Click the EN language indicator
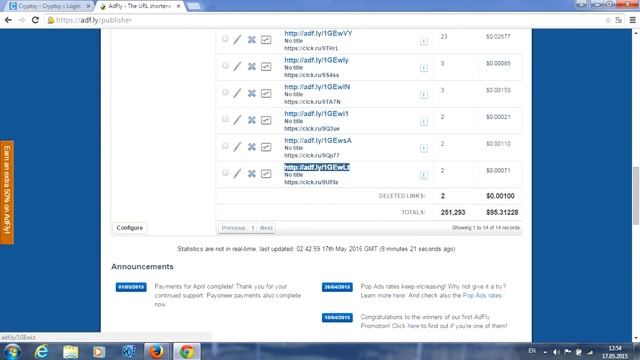Screen dimensions: 640x360 click(532, 351)
